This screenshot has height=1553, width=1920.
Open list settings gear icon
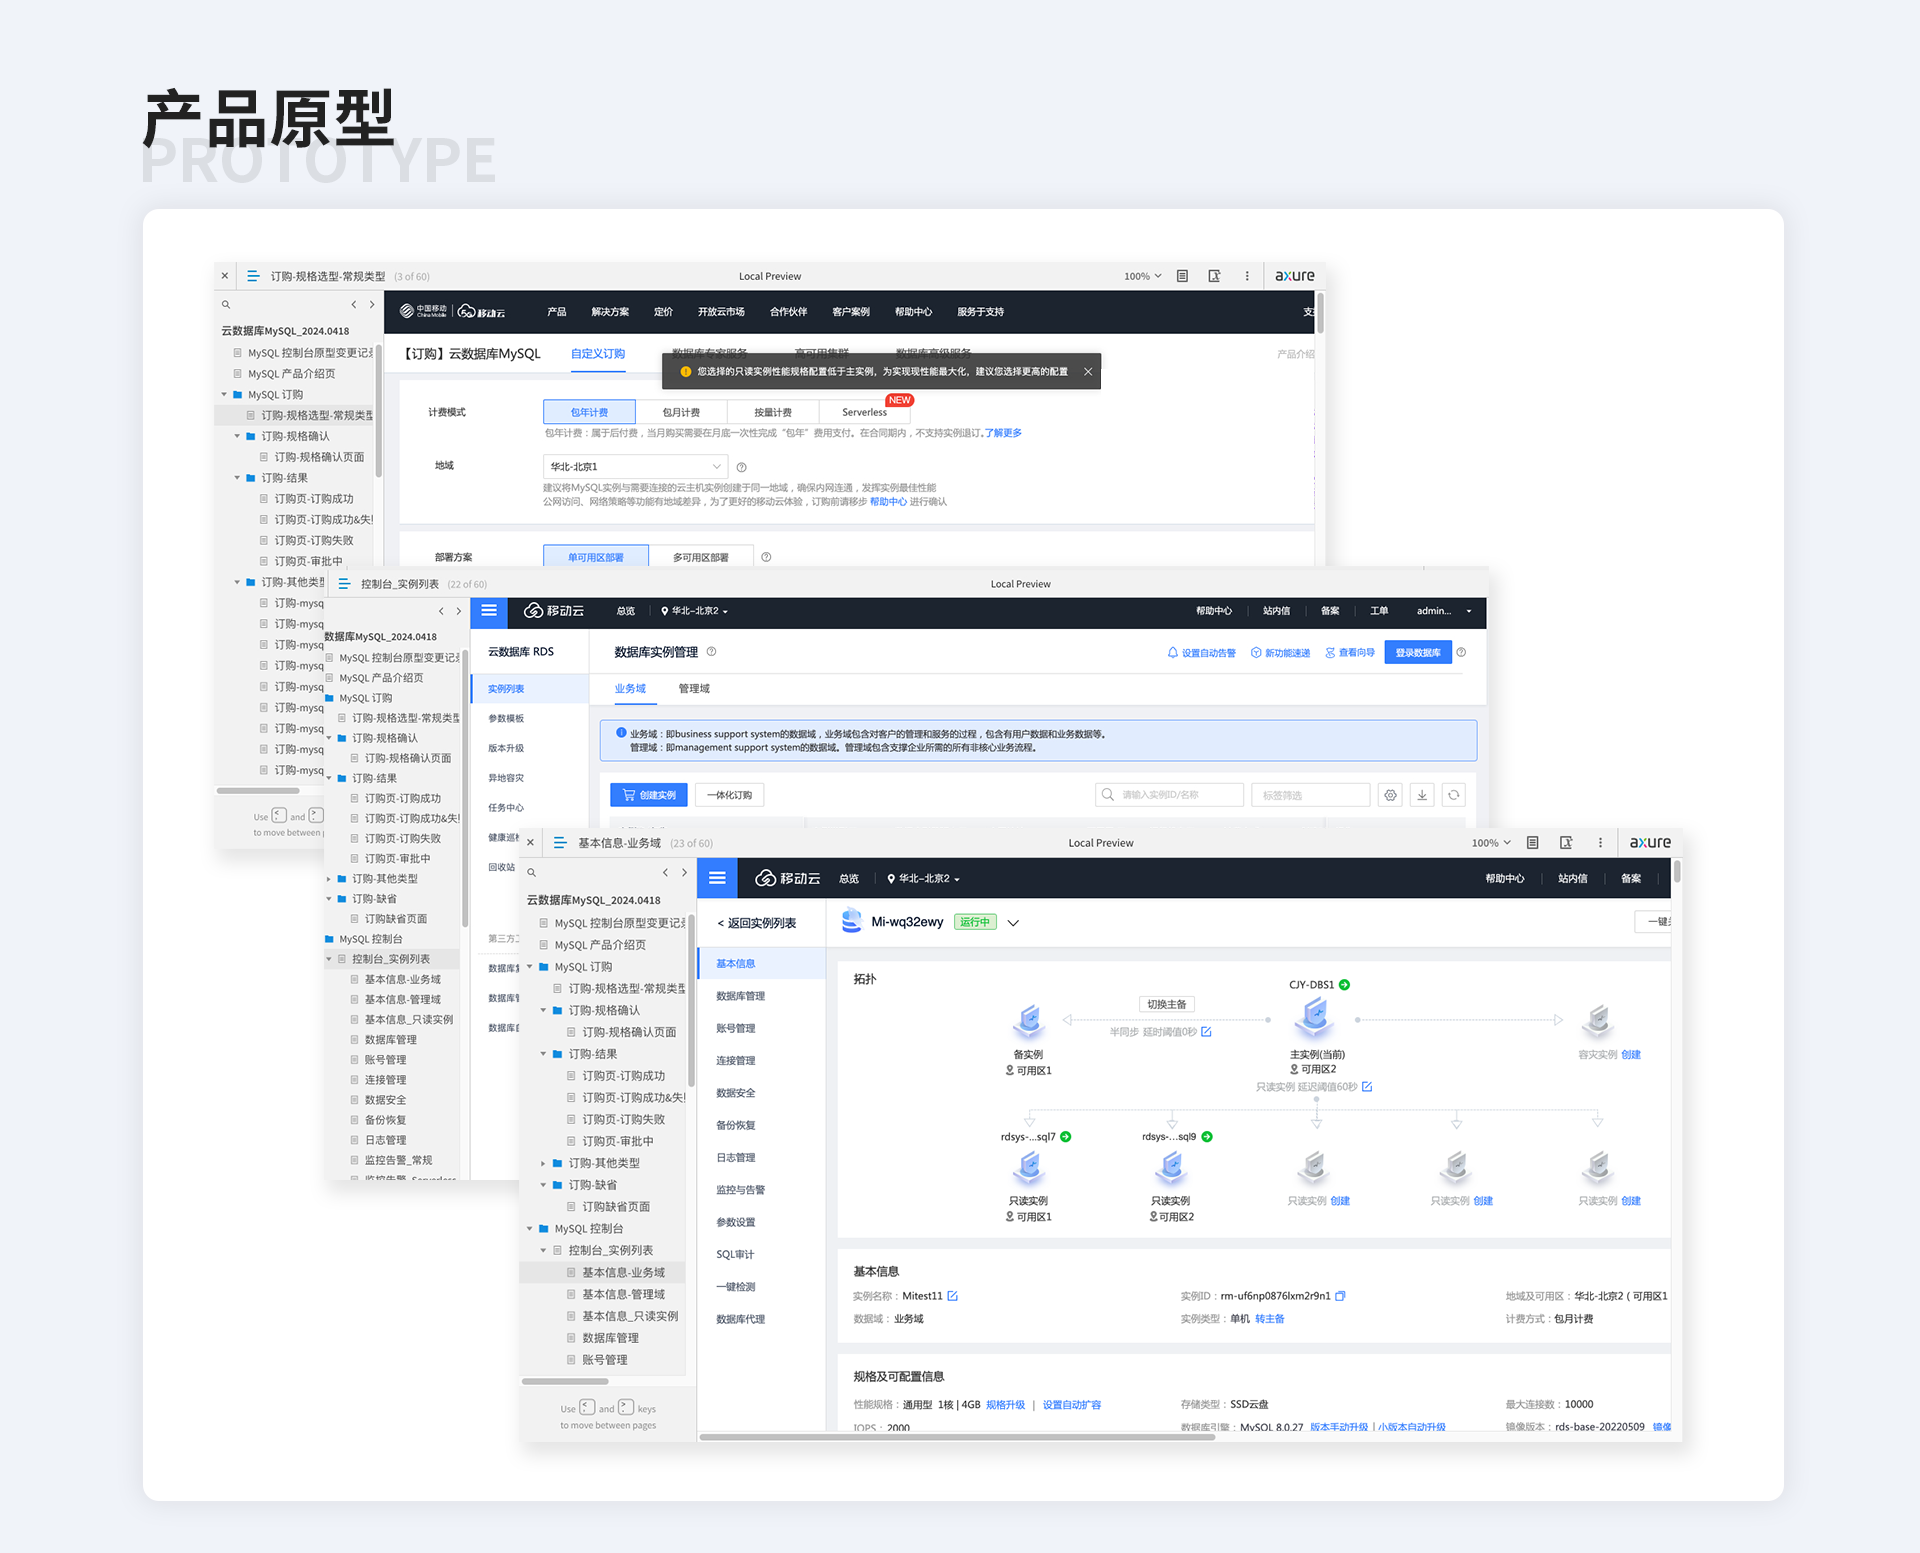pos(1390,795)
